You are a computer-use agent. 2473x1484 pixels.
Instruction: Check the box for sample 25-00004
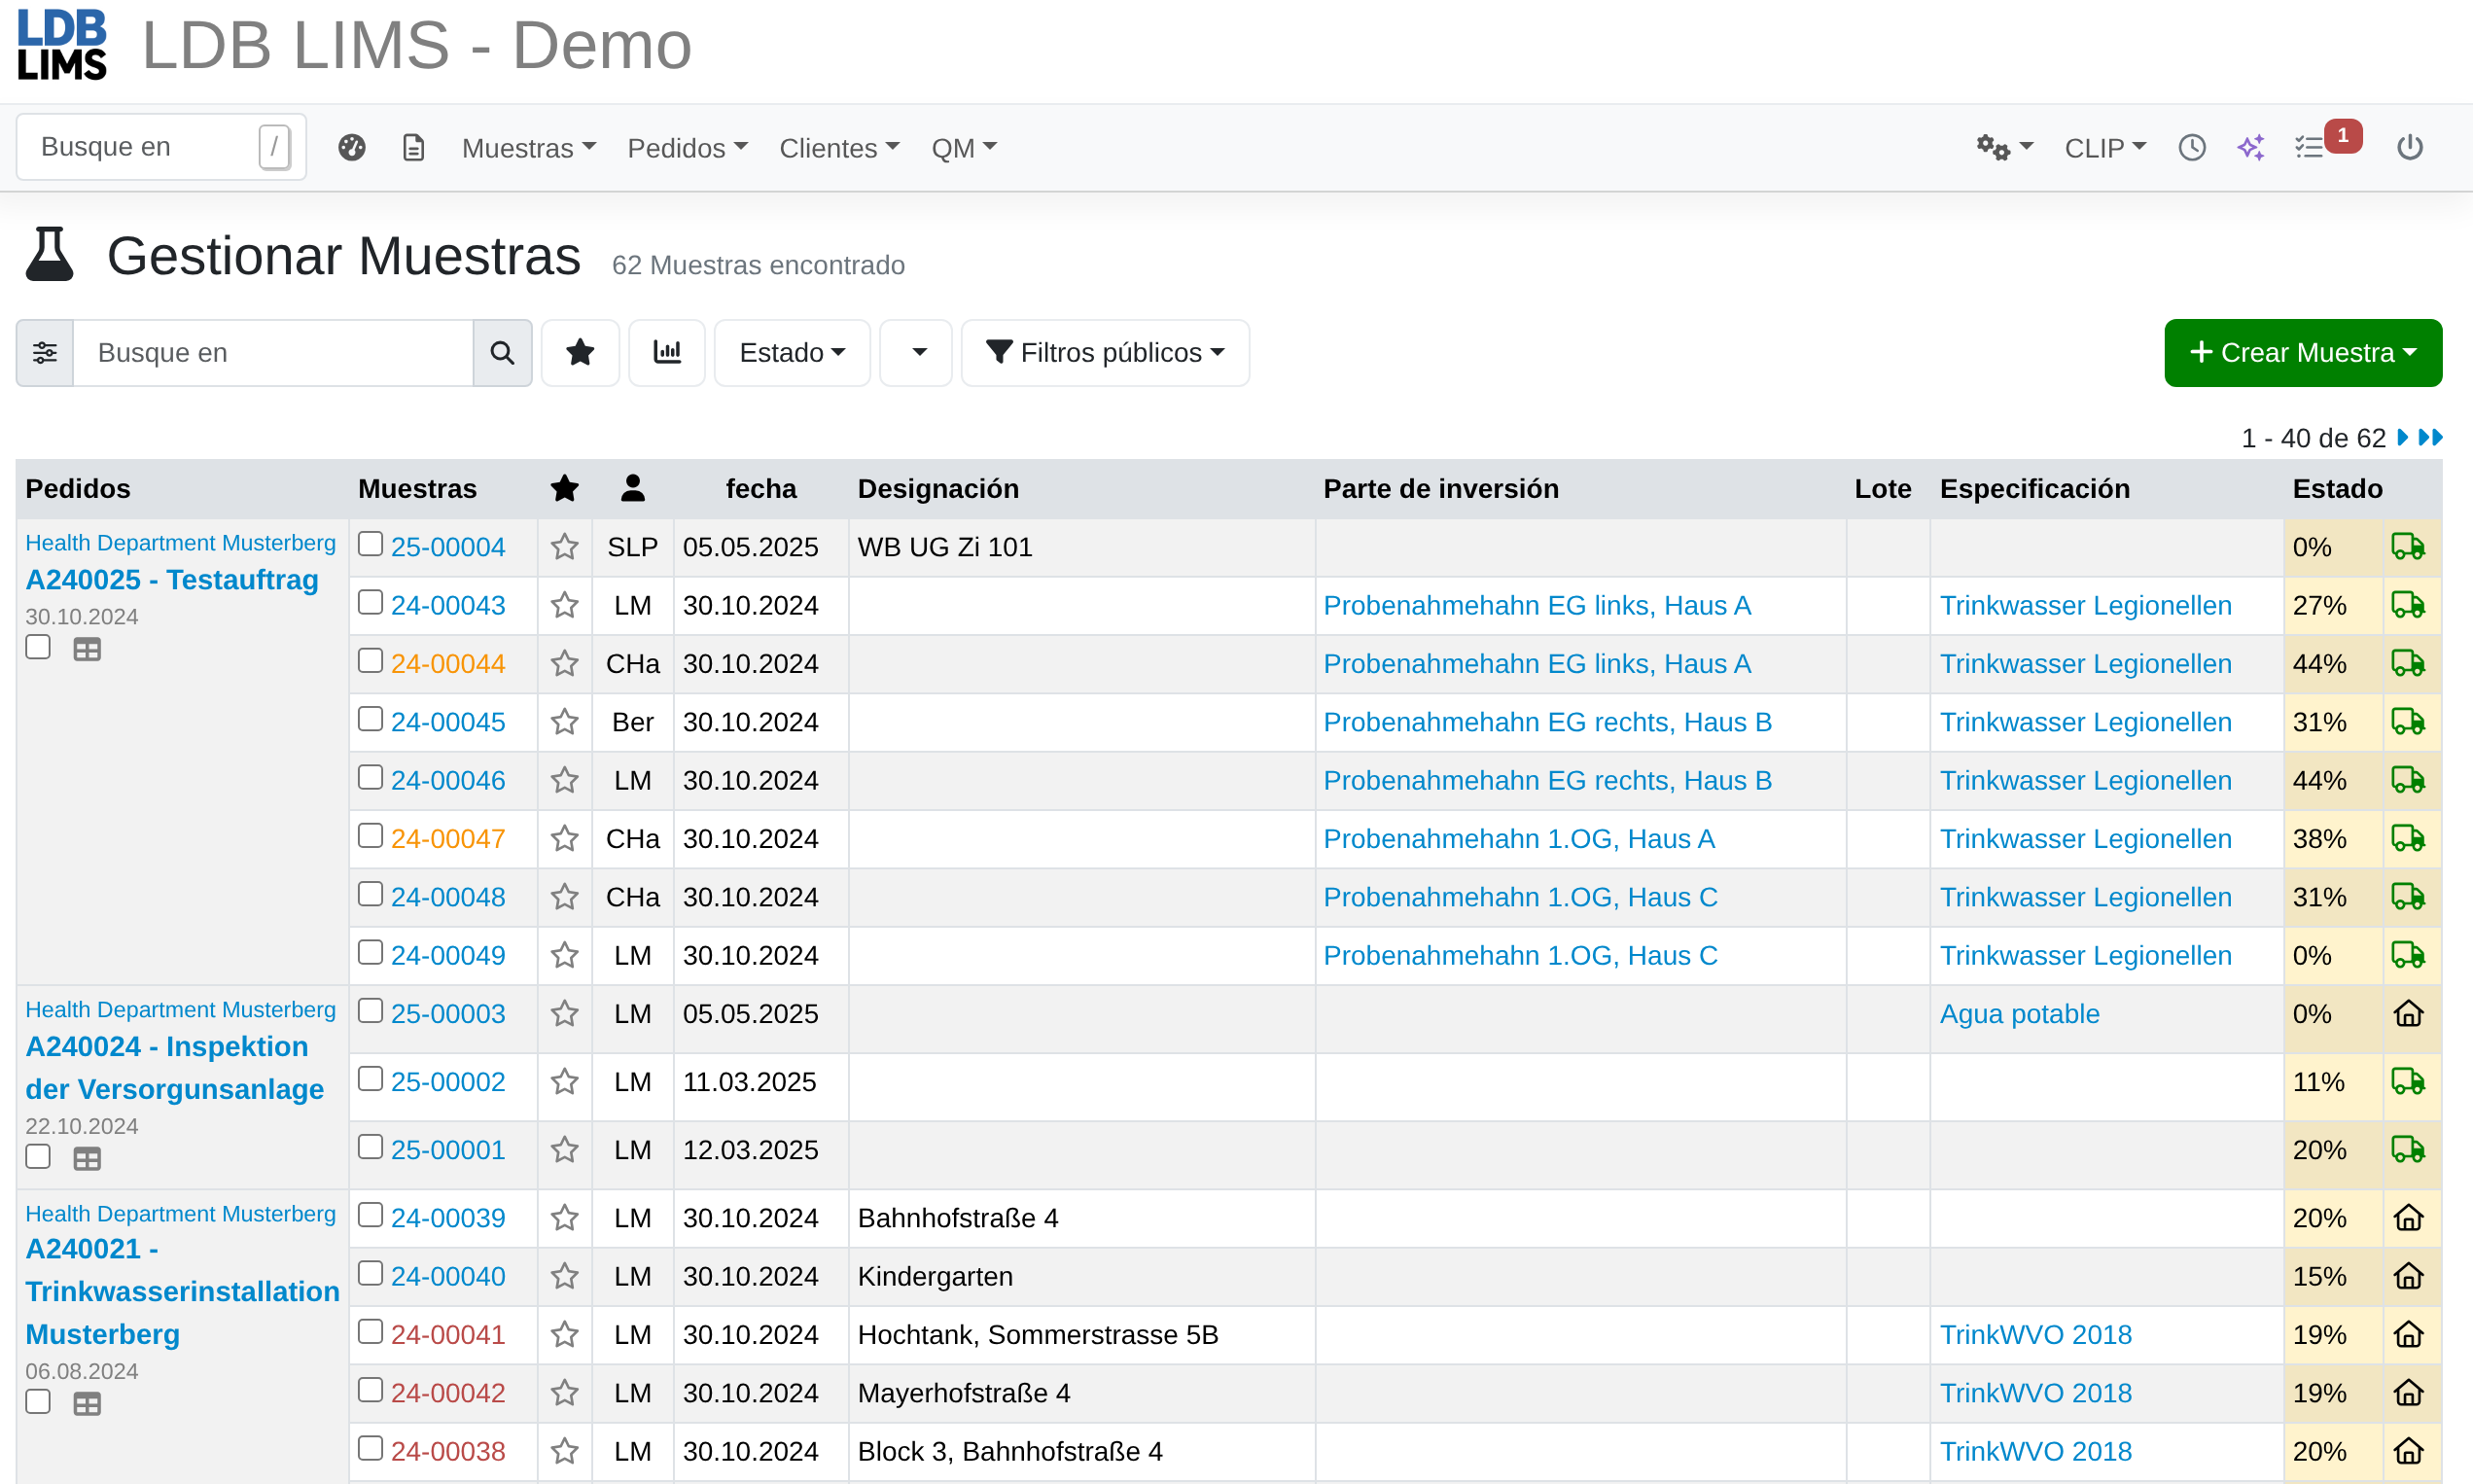point(370,544)
